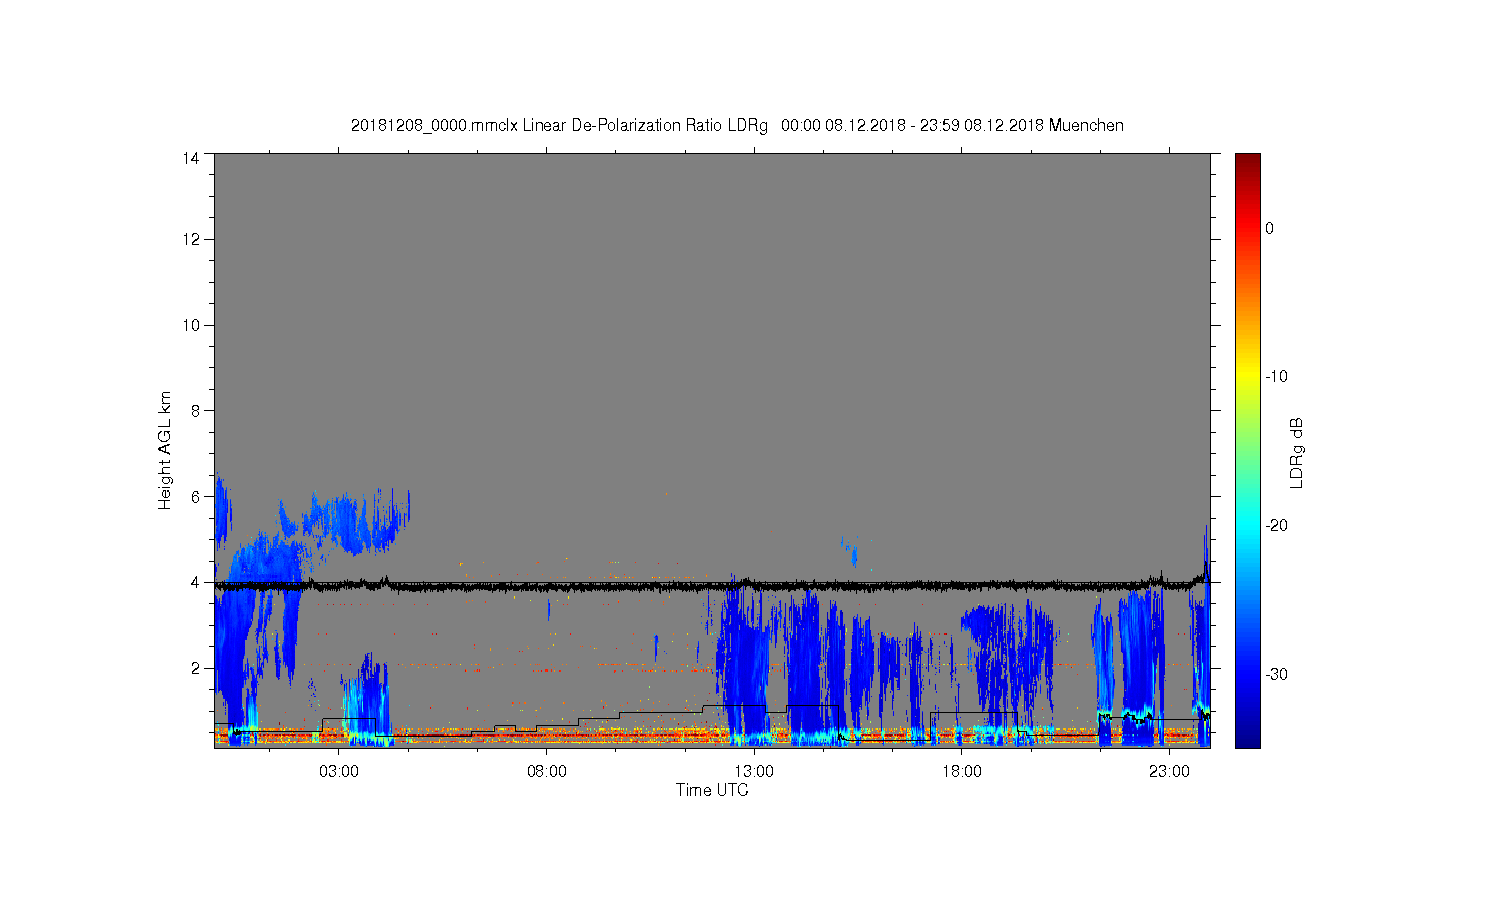The image size is (1500, 900).
Task: Click the '-20' colorbar tick label
Action: 1276,526
